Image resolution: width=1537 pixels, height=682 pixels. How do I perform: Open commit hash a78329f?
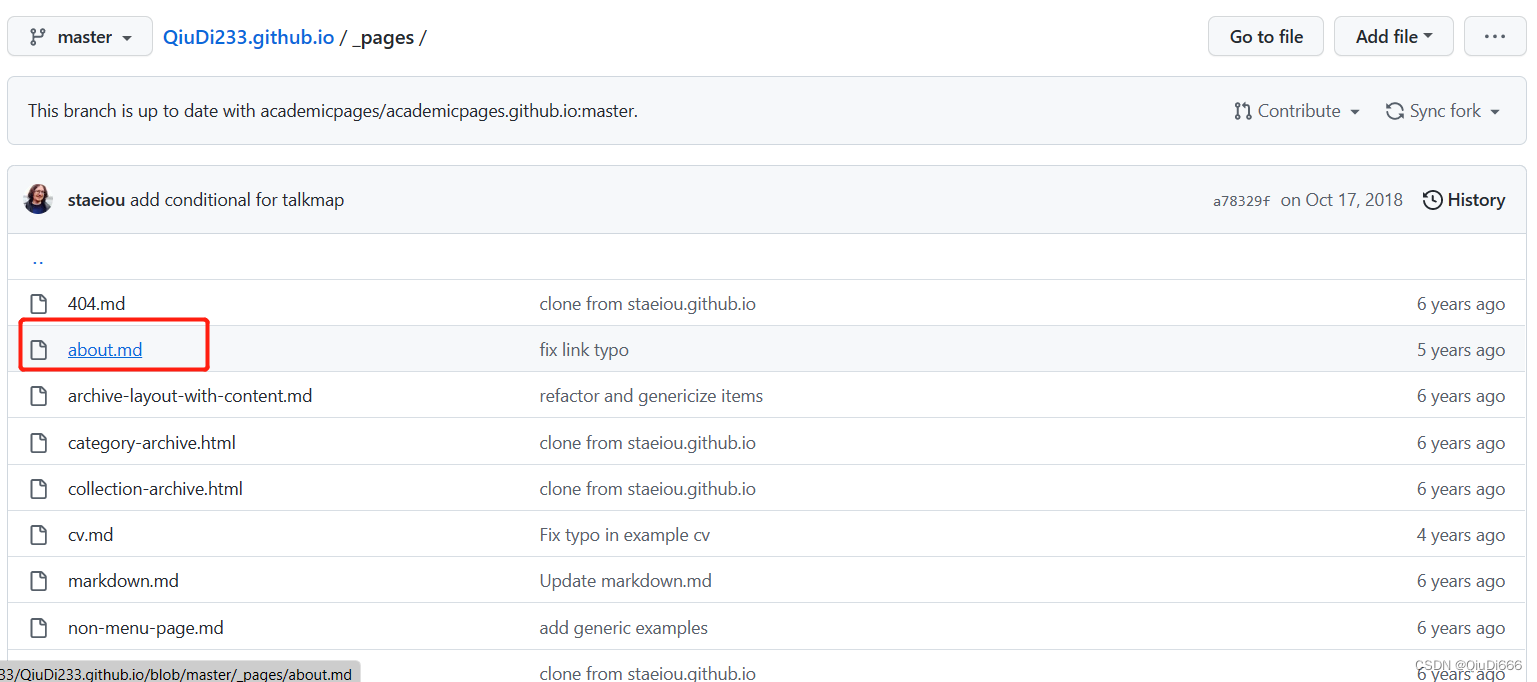[1241, 201]
